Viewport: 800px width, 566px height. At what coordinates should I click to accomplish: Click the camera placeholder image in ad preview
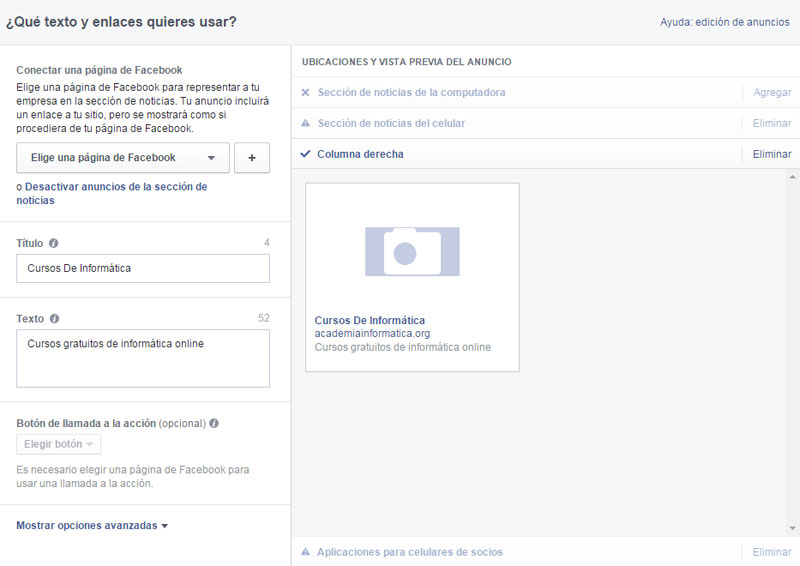(412, 252)
